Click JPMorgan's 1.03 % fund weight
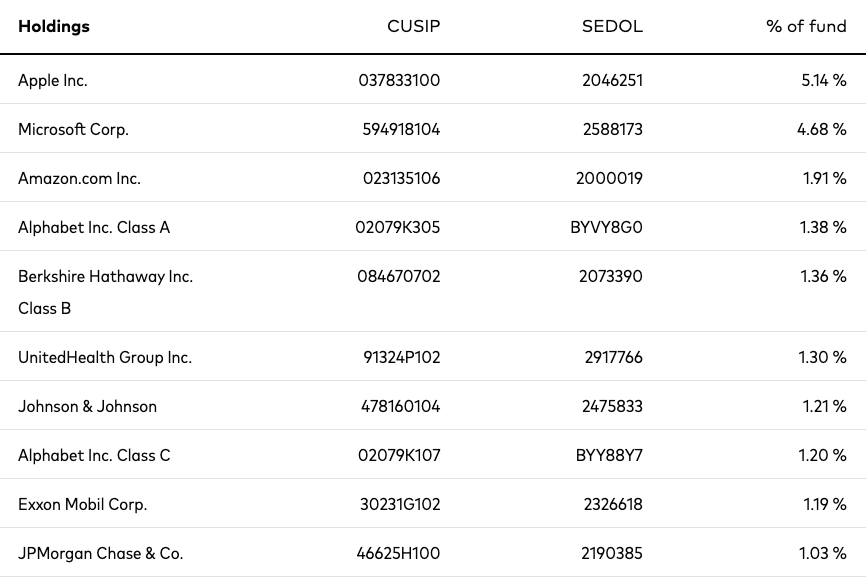The width and height of the screenshot is (866, 588). (x=822, y=554)
